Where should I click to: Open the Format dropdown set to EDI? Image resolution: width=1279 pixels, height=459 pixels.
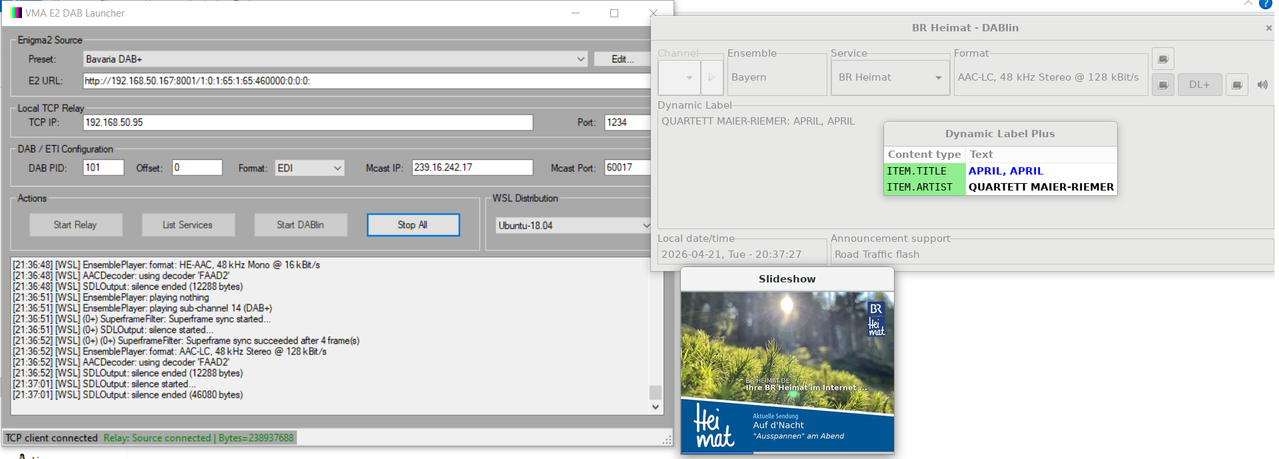point(310,168)
